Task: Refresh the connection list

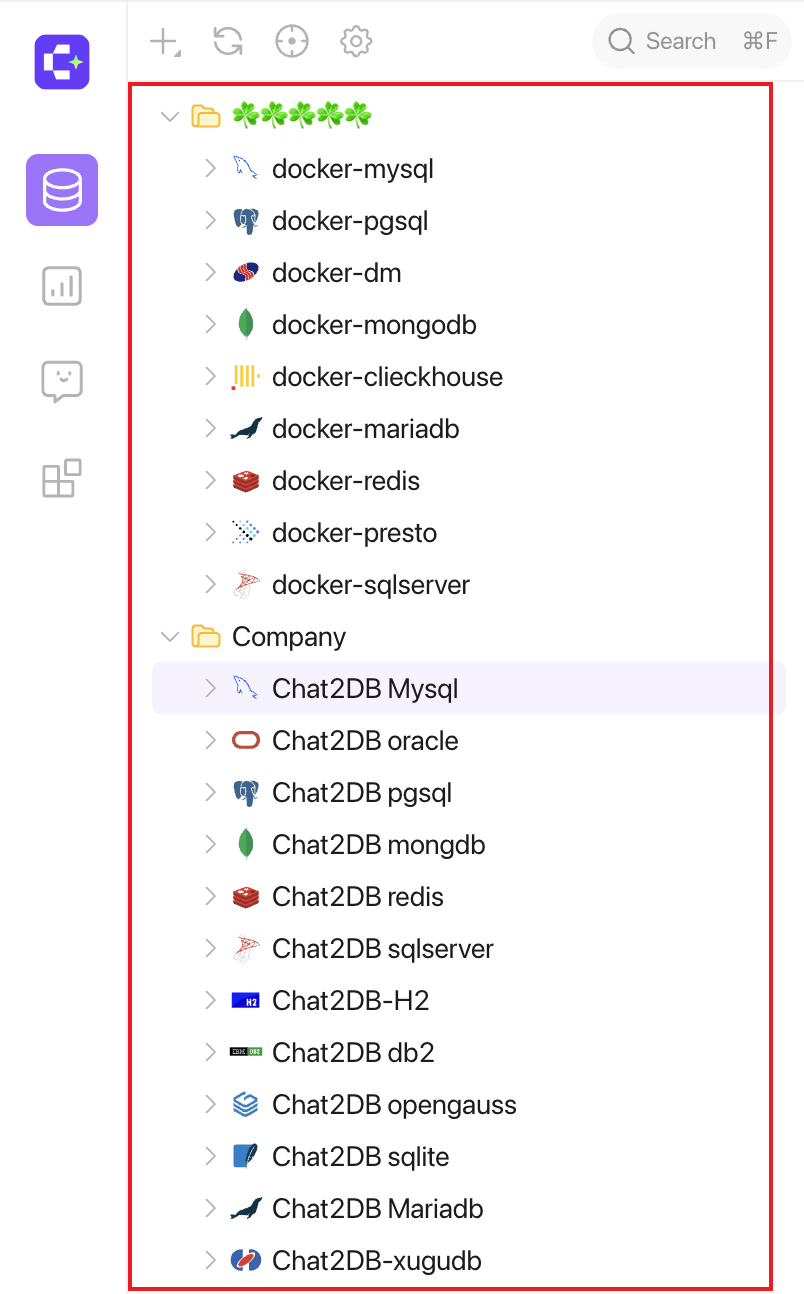Action: pyautogui.click(x=228, y=41)
